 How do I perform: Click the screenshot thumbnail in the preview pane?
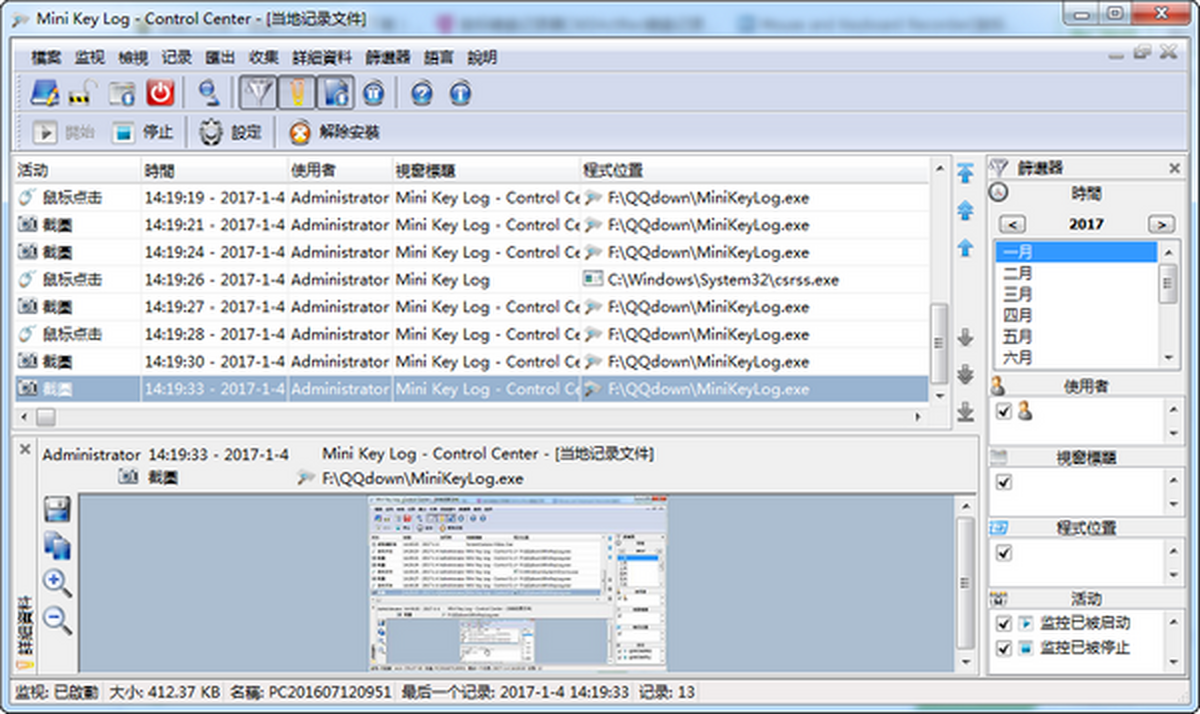pyautogui.click(x=518, y=583)
